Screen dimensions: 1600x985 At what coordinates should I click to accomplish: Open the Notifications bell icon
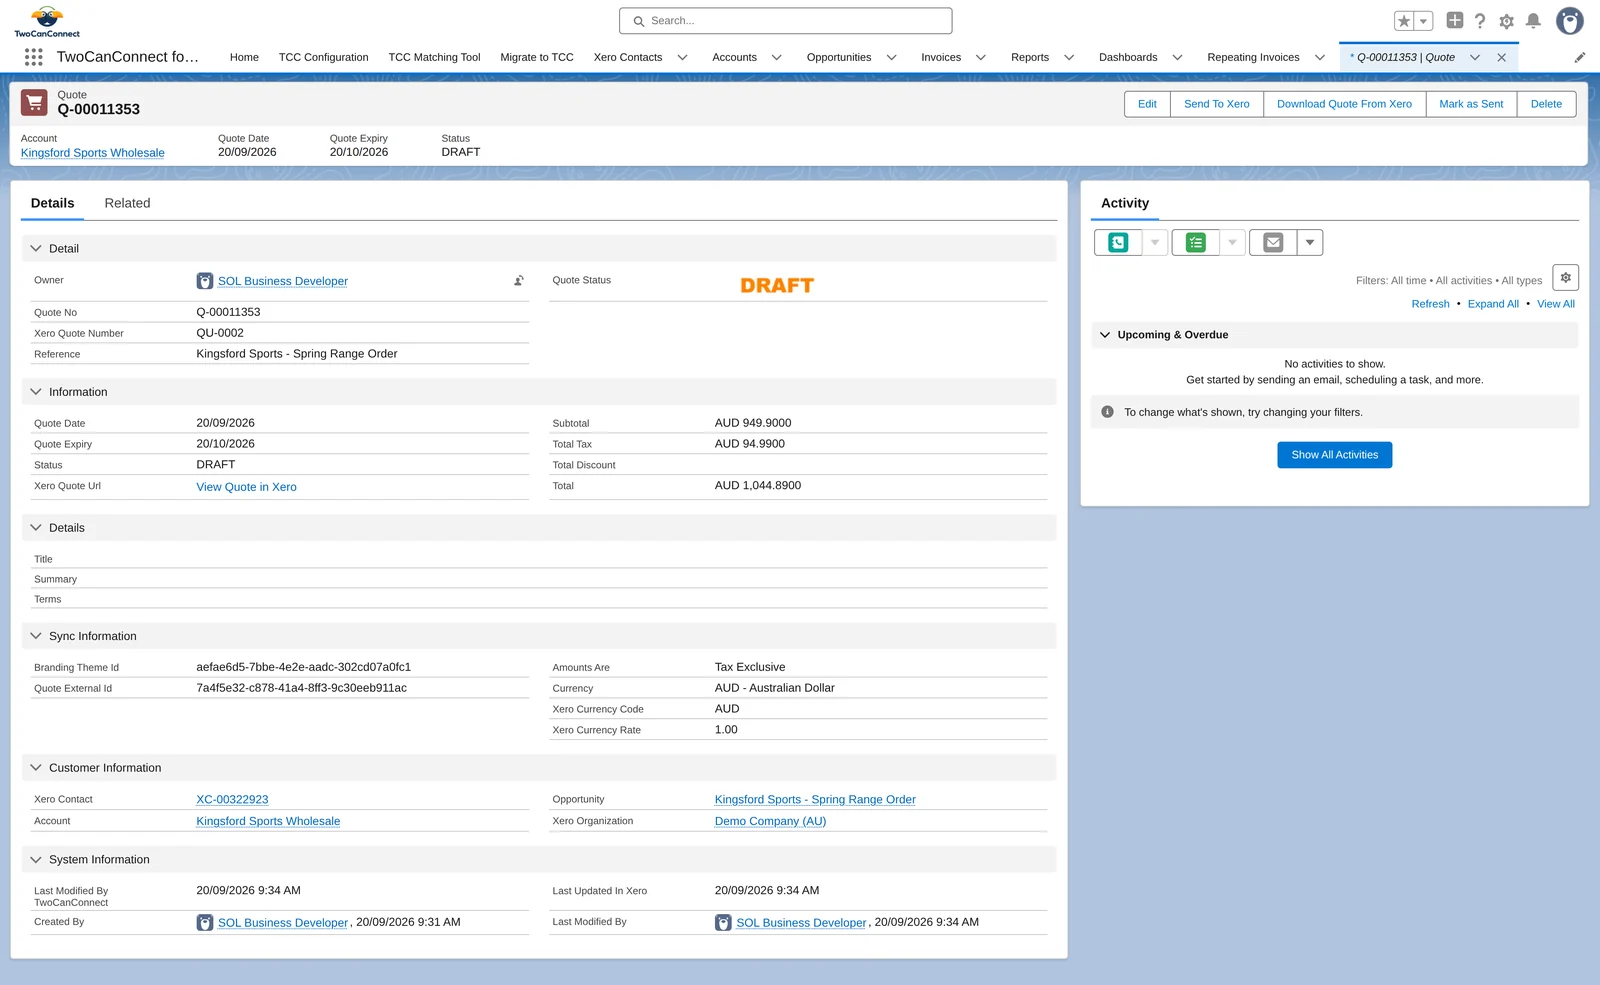[1533, 21]
